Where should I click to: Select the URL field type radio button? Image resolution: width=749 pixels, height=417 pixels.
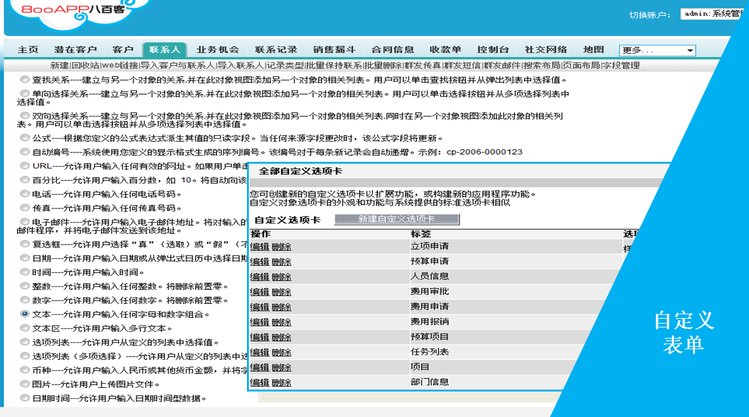click(24, 166)
